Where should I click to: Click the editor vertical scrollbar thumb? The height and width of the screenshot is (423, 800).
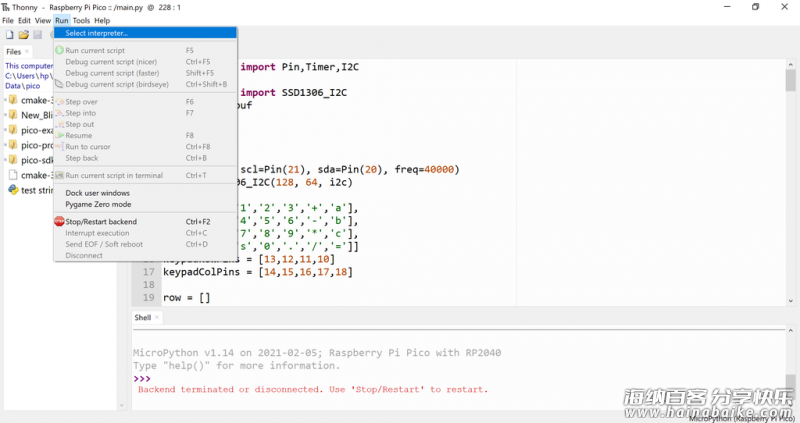790,80
